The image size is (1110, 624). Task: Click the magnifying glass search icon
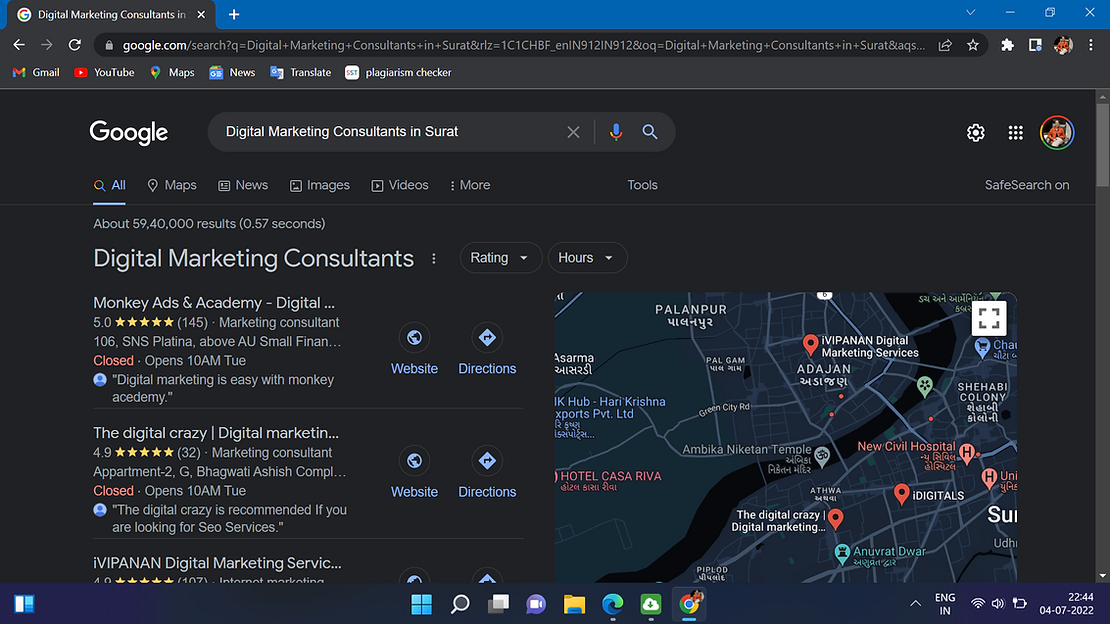pos(650,132)
